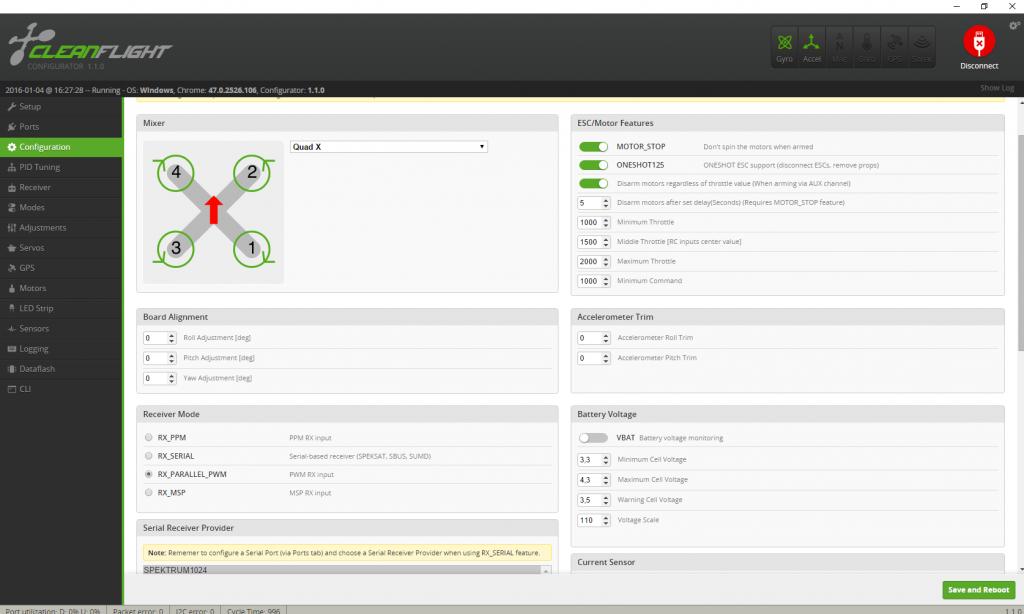The image size is (1024, 614).
Task: Enable VBAT battery voltage monitoring
Action: (x=594, y=438)
